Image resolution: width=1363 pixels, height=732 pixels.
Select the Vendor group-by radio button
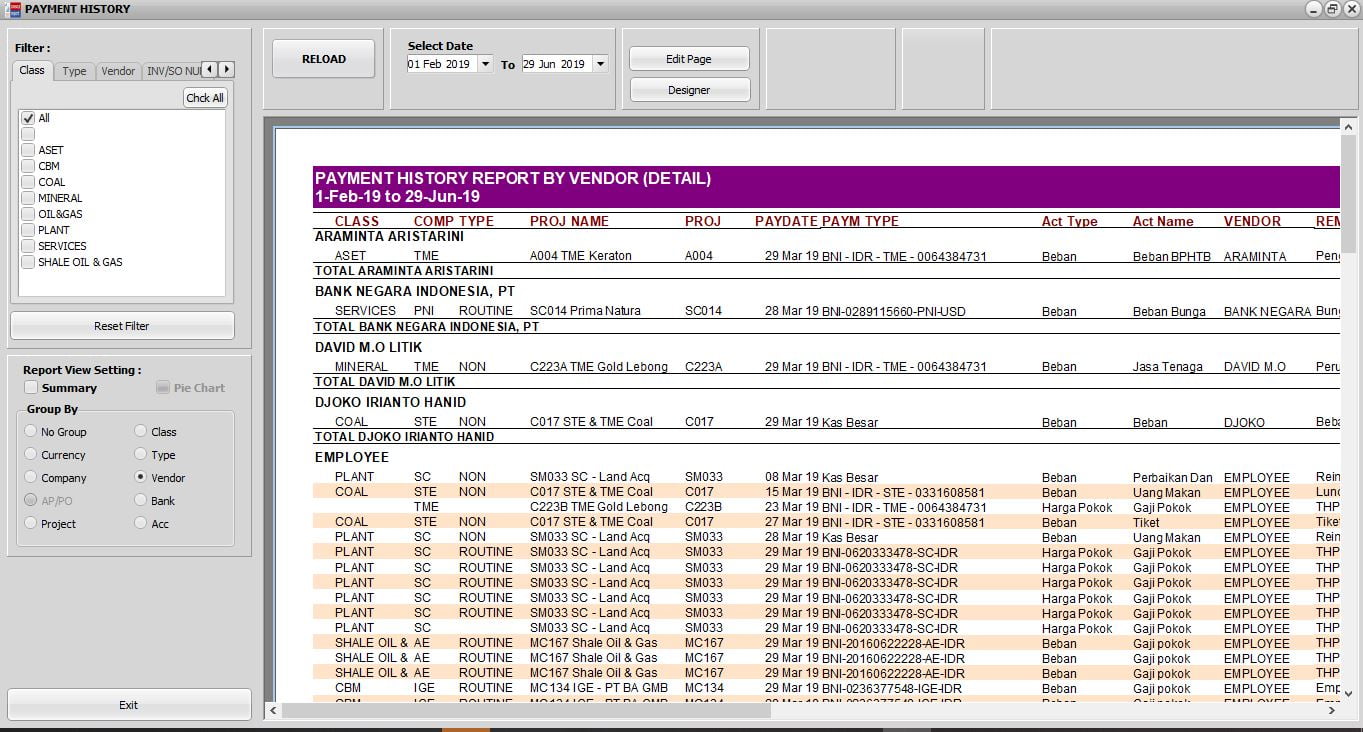click(141, 478)
